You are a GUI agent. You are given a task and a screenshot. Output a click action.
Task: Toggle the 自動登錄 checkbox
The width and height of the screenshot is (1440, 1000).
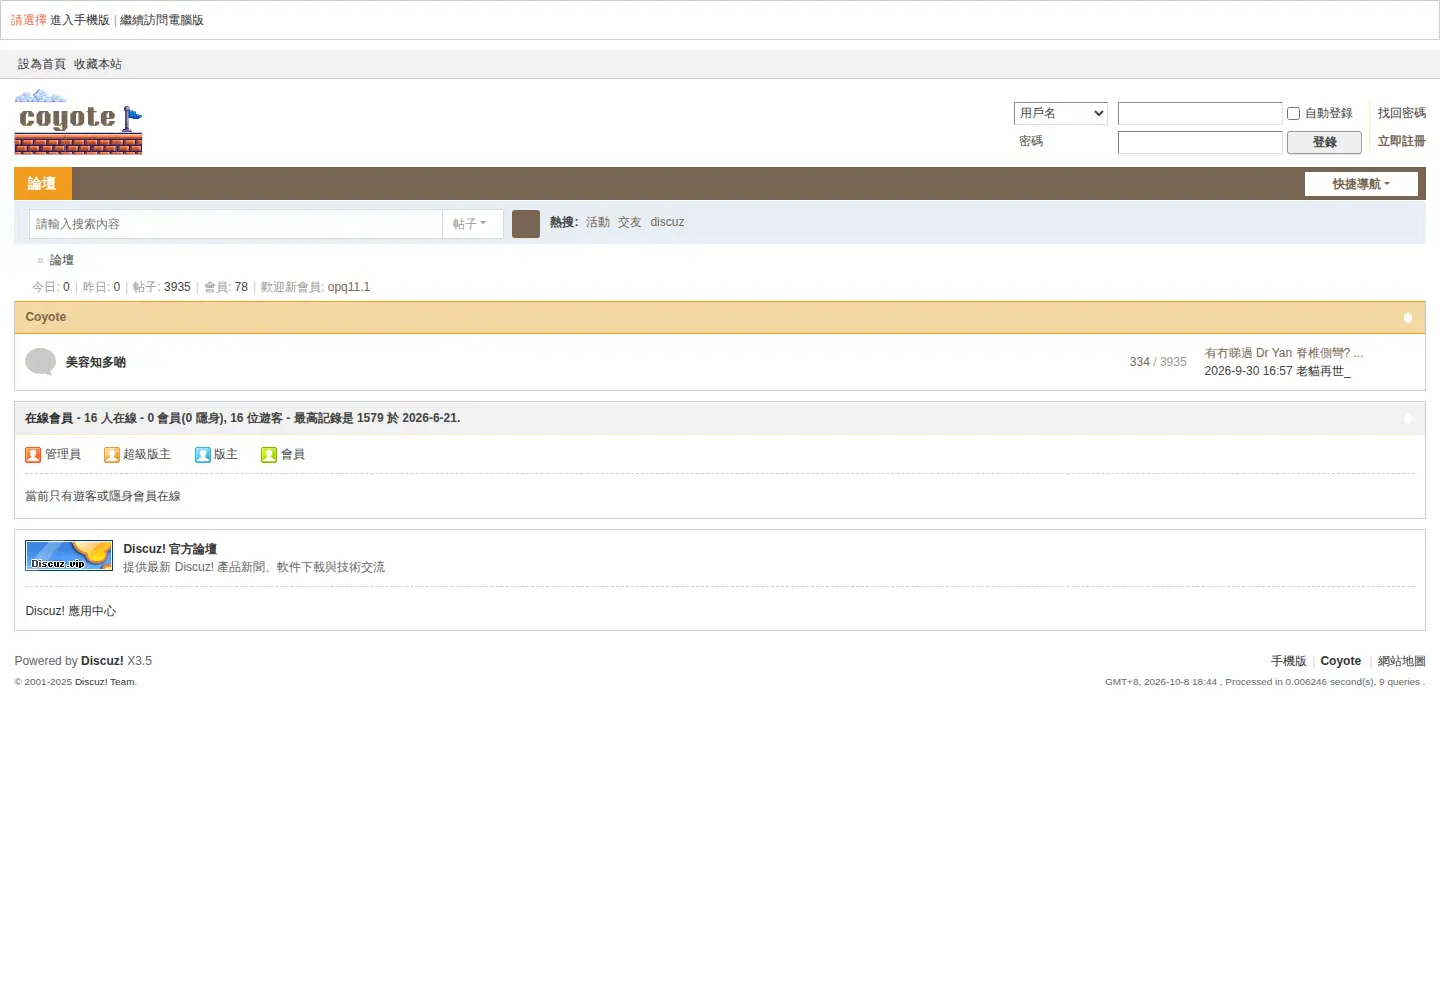1293,114
